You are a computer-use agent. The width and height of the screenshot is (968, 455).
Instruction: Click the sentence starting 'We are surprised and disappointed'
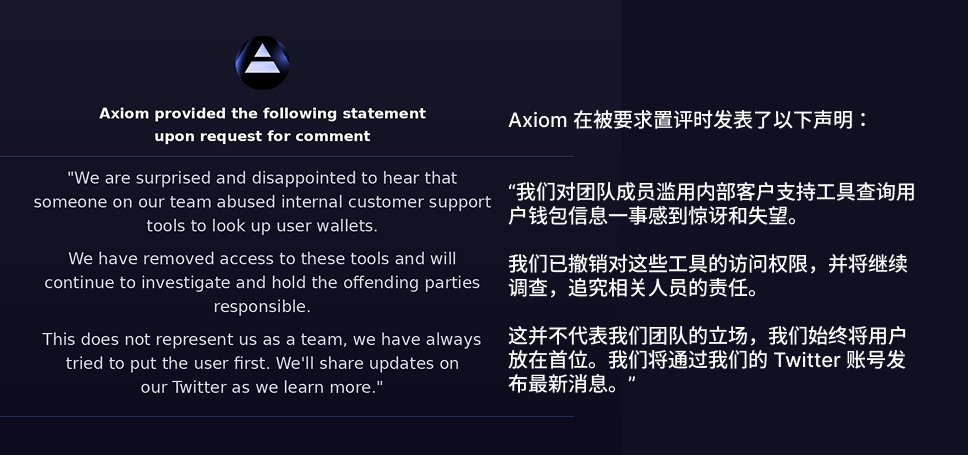pyautogui.click(x=262, y=178)
